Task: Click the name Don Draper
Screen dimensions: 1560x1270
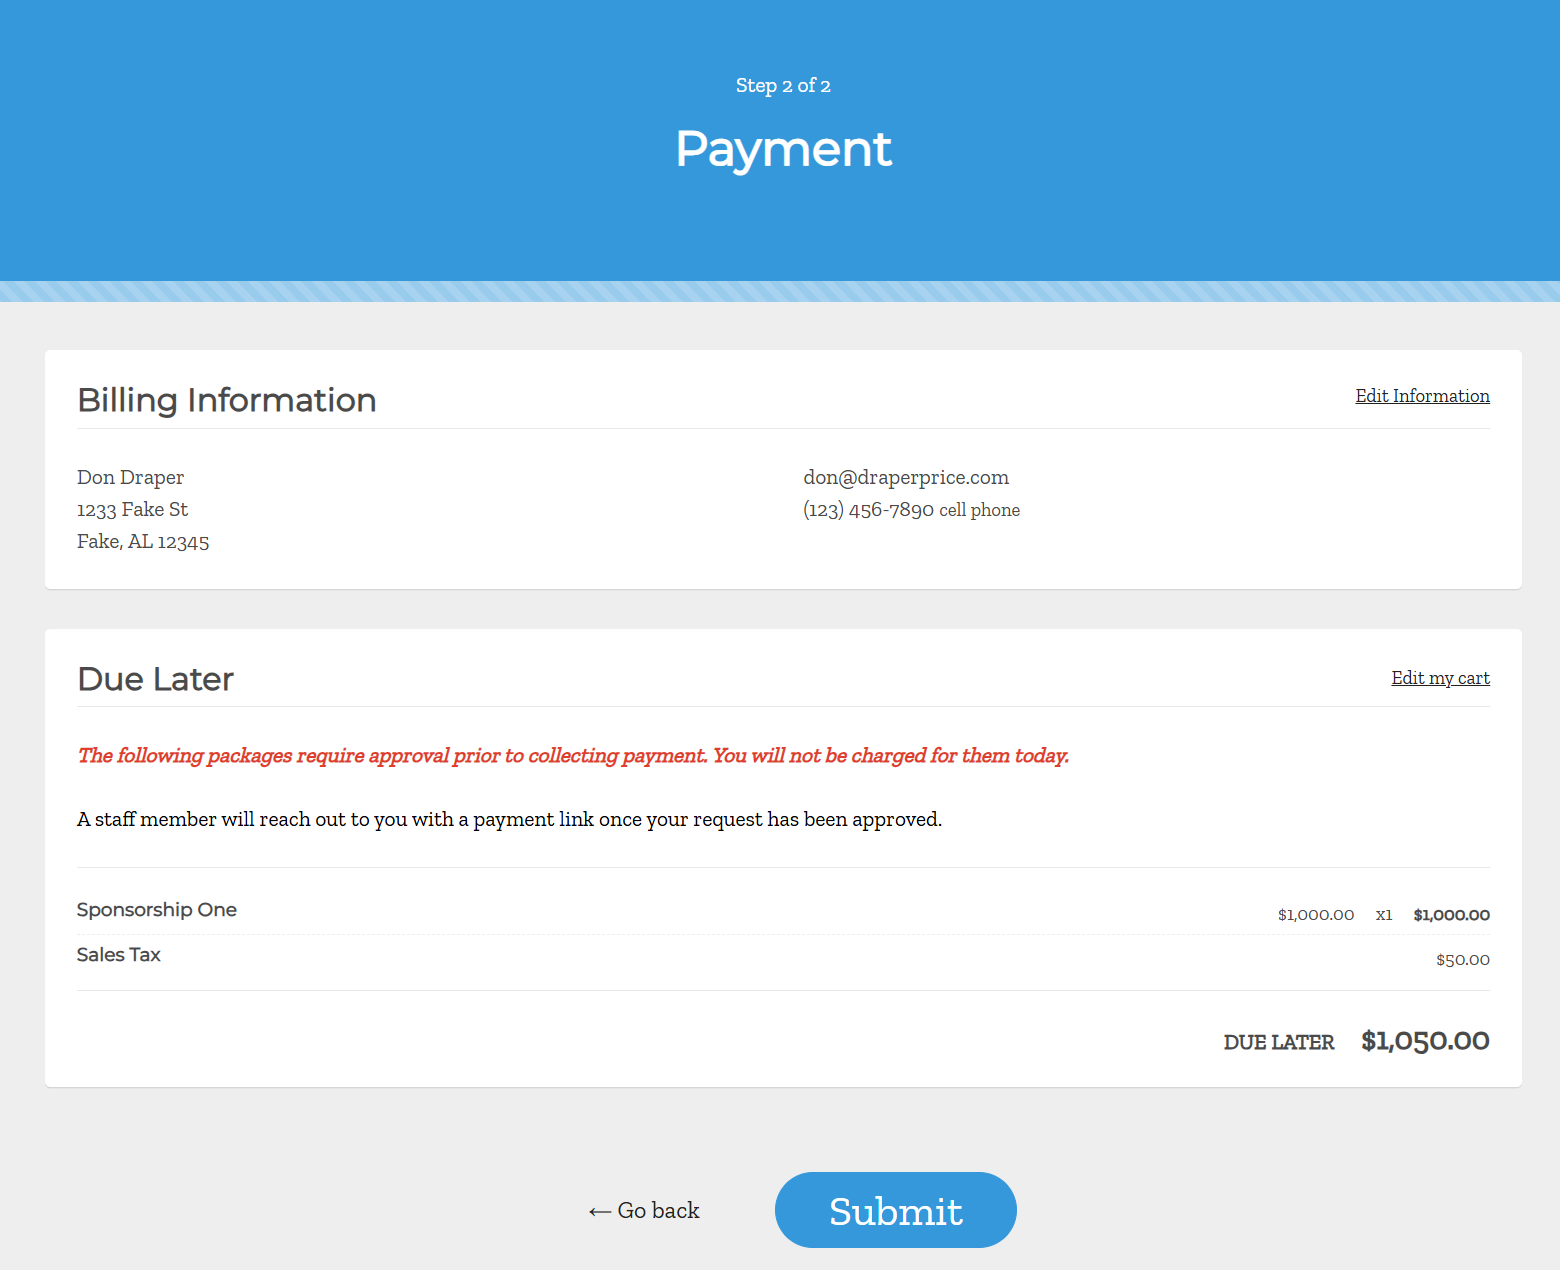Action: point(130,477)
